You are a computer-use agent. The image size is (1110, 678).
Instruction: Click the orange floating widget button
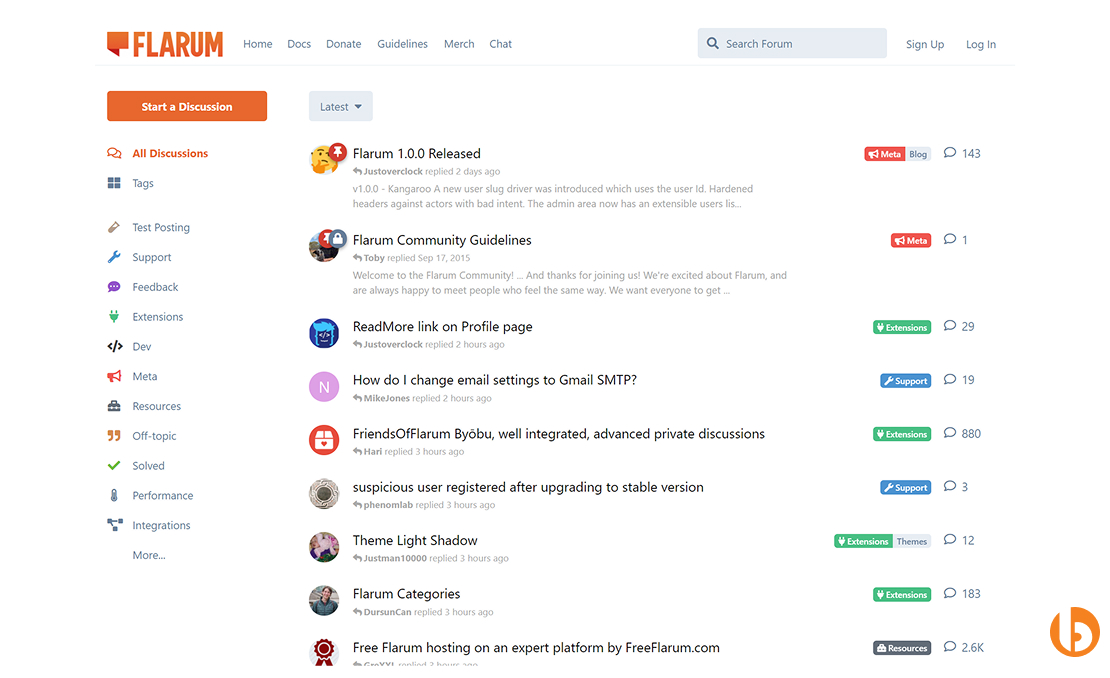(x=1075, y=631)
